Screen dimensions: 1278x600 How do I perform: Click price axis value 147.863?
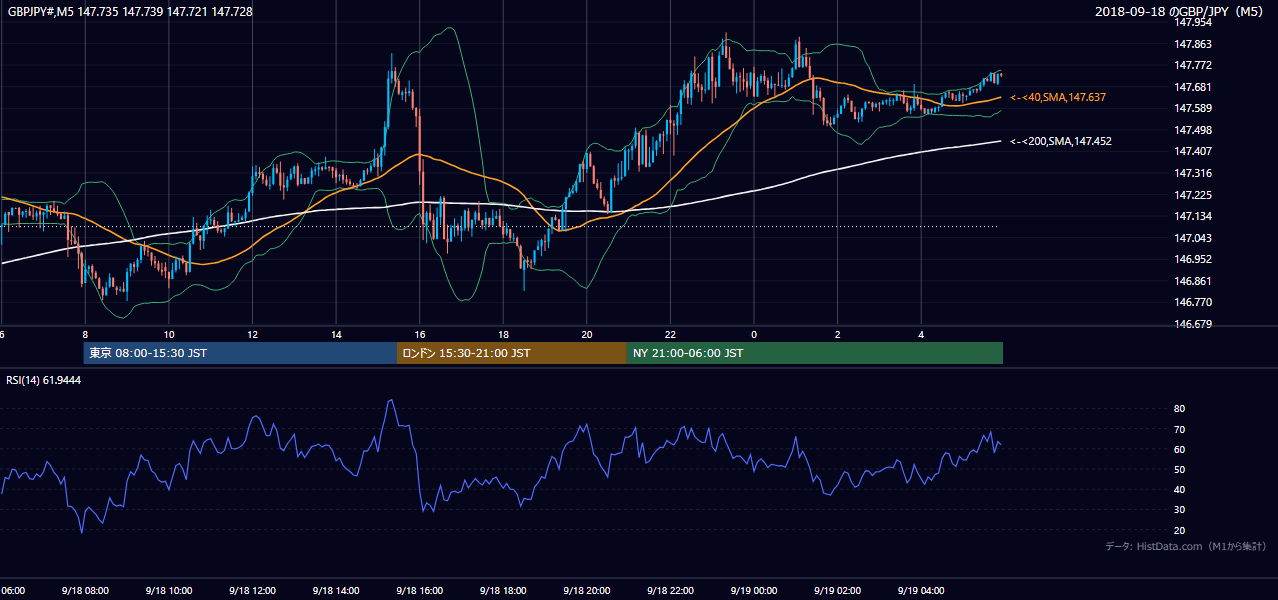tap(1193, 44)
